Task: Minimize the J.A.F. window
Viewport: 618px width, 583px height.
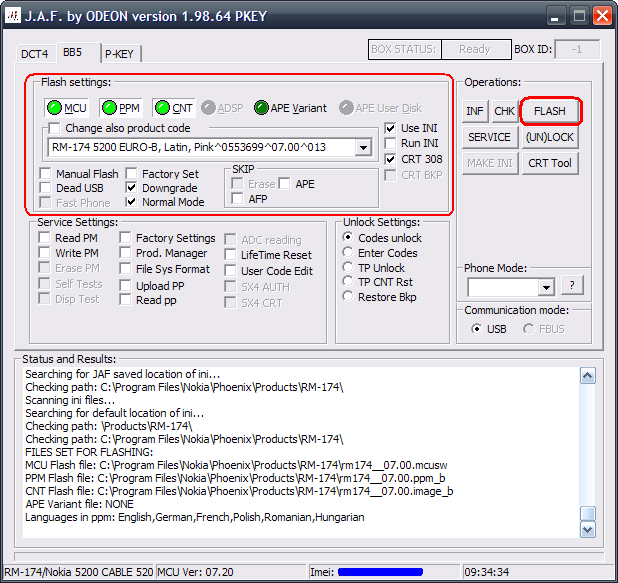Action: [x=555, y=17]
